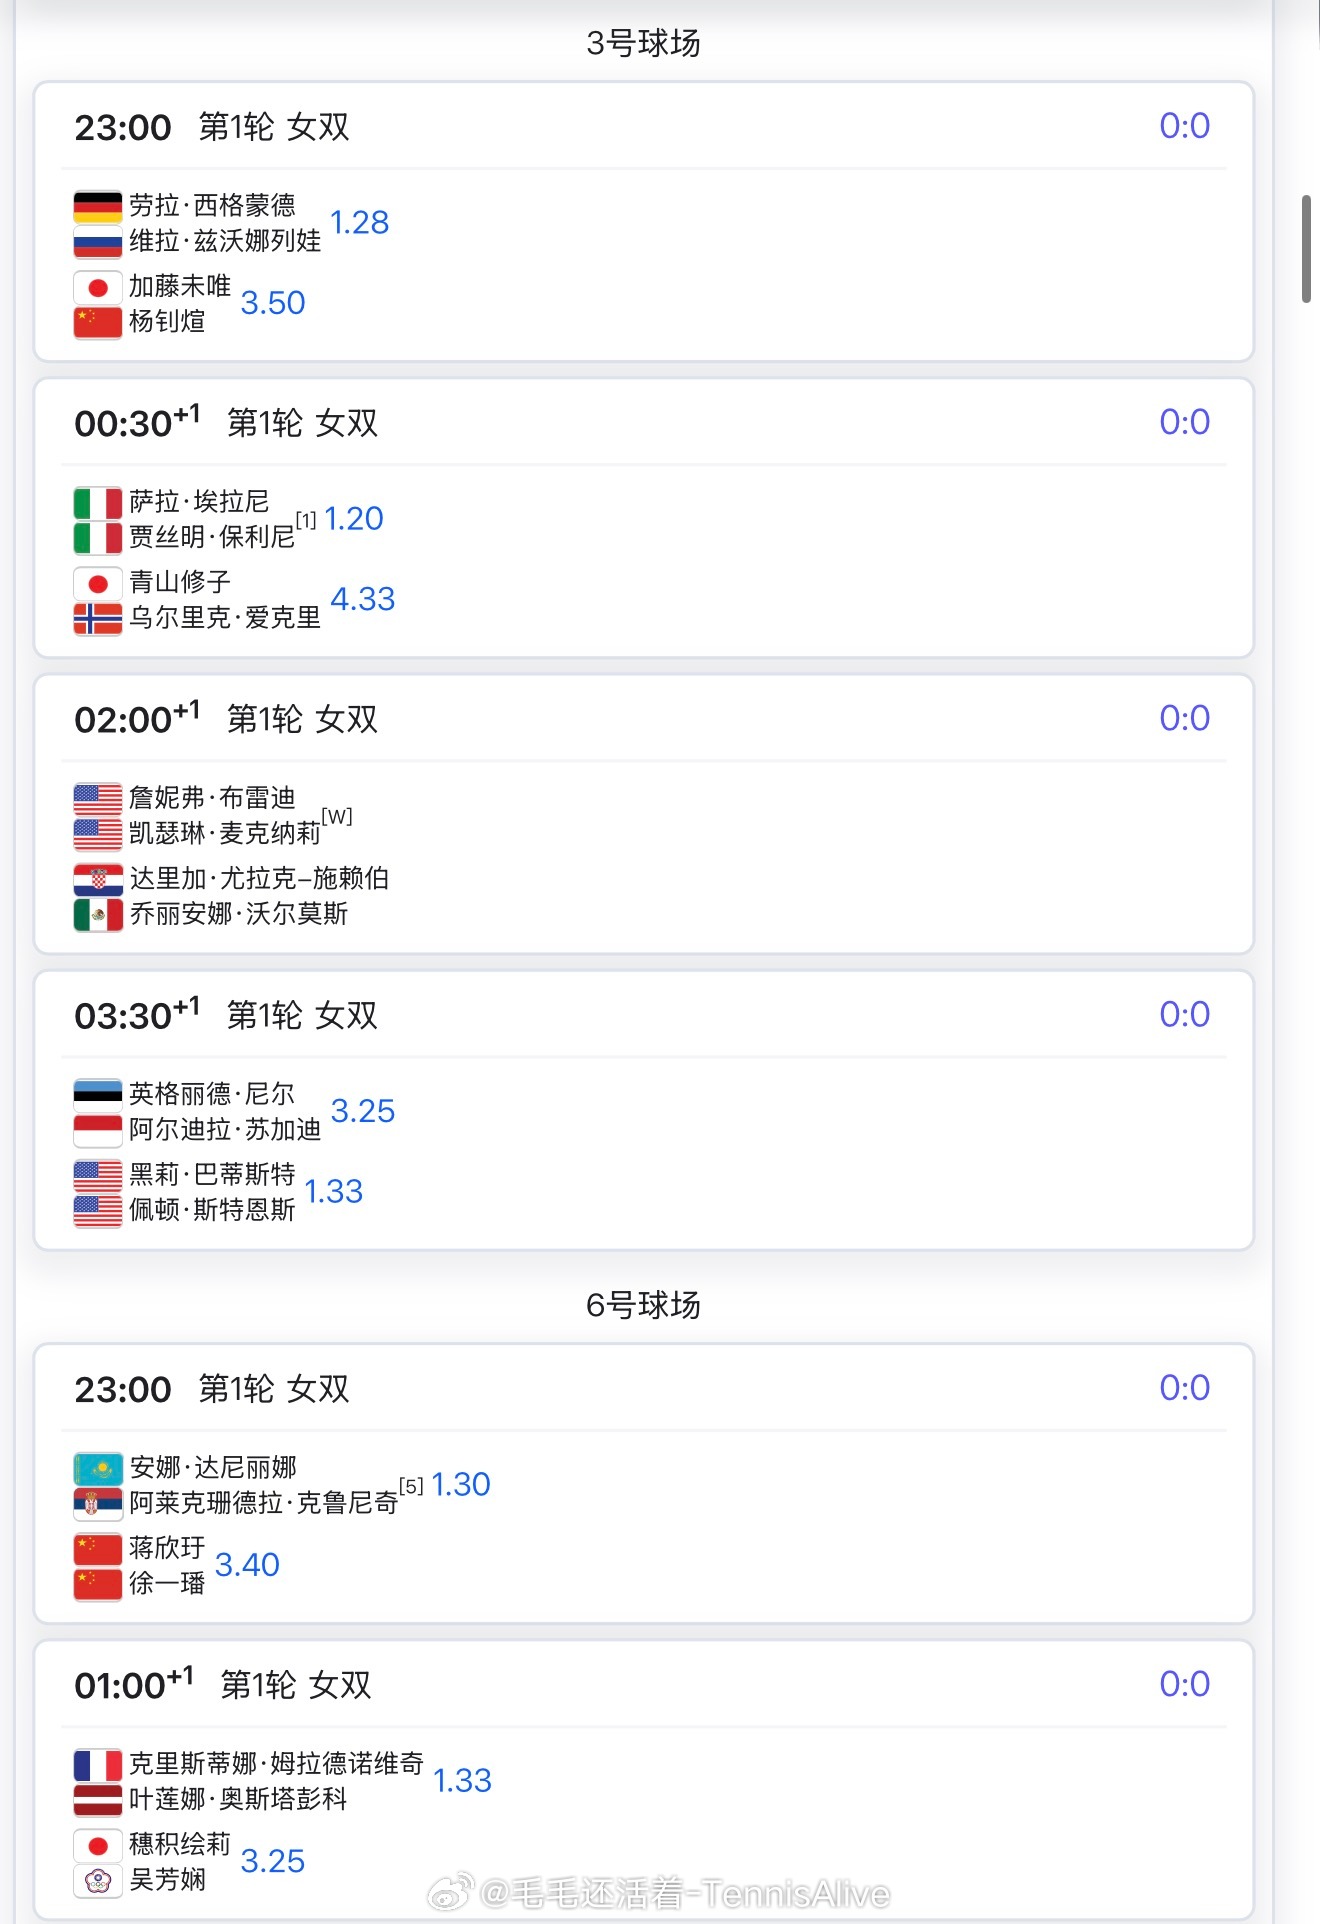Click the Chinese Taipei flag beside 吴芳娴

tap(97, 1880)
